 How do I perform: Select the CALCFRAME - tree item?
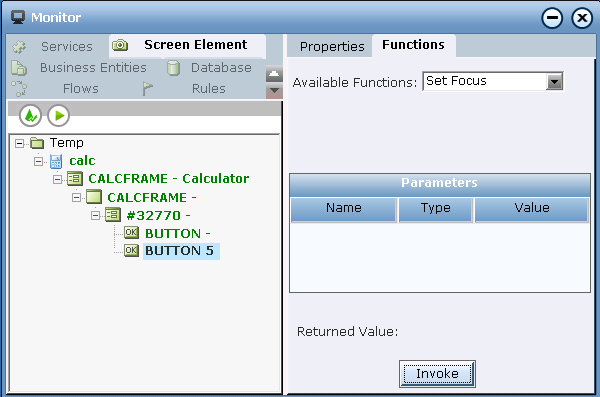coord(152,198)
